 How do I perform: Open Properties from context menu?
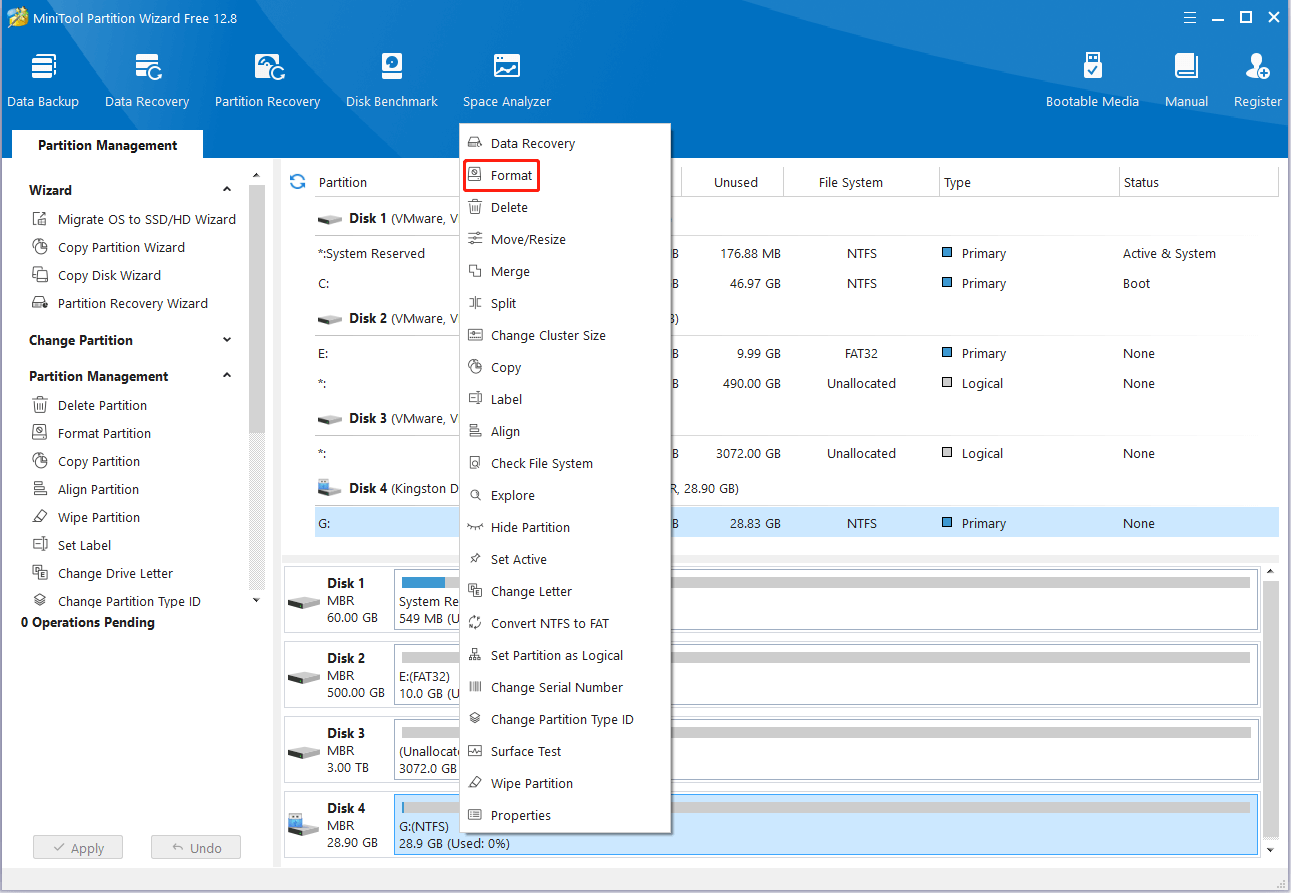click(564, 816)
